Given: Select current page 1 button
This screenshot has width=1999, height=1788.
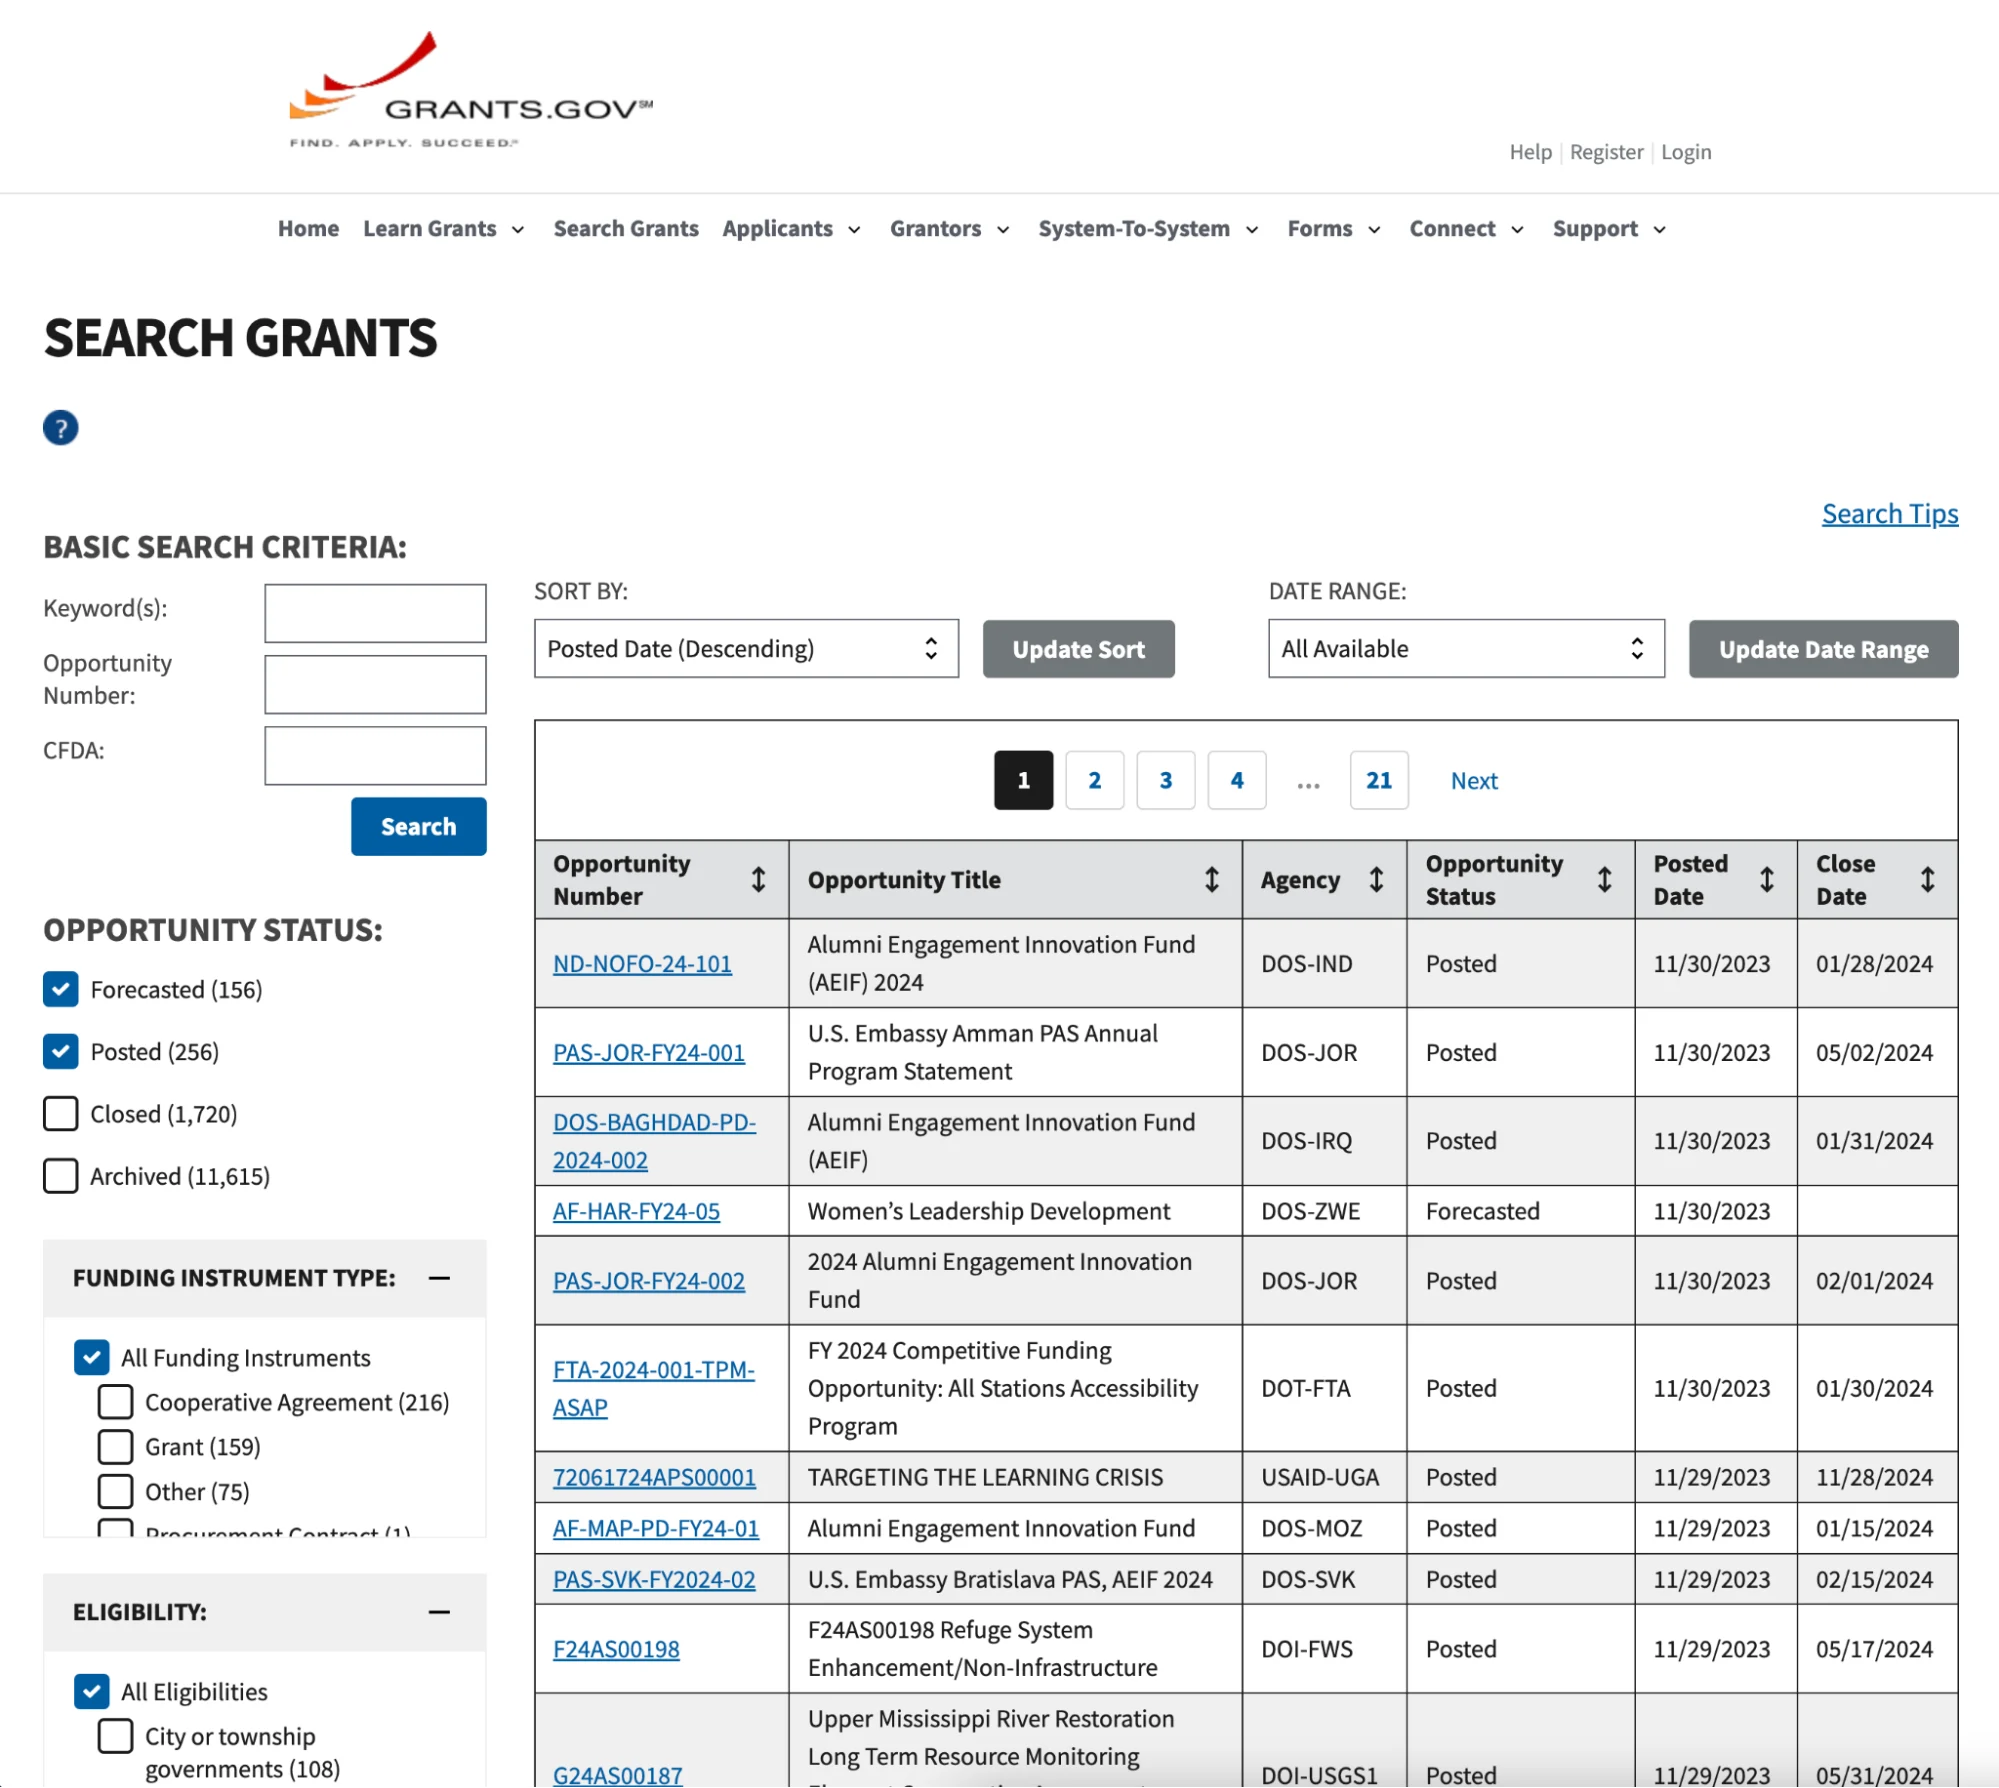Looking at the screenshot, I should click(x=1023, y=780).
